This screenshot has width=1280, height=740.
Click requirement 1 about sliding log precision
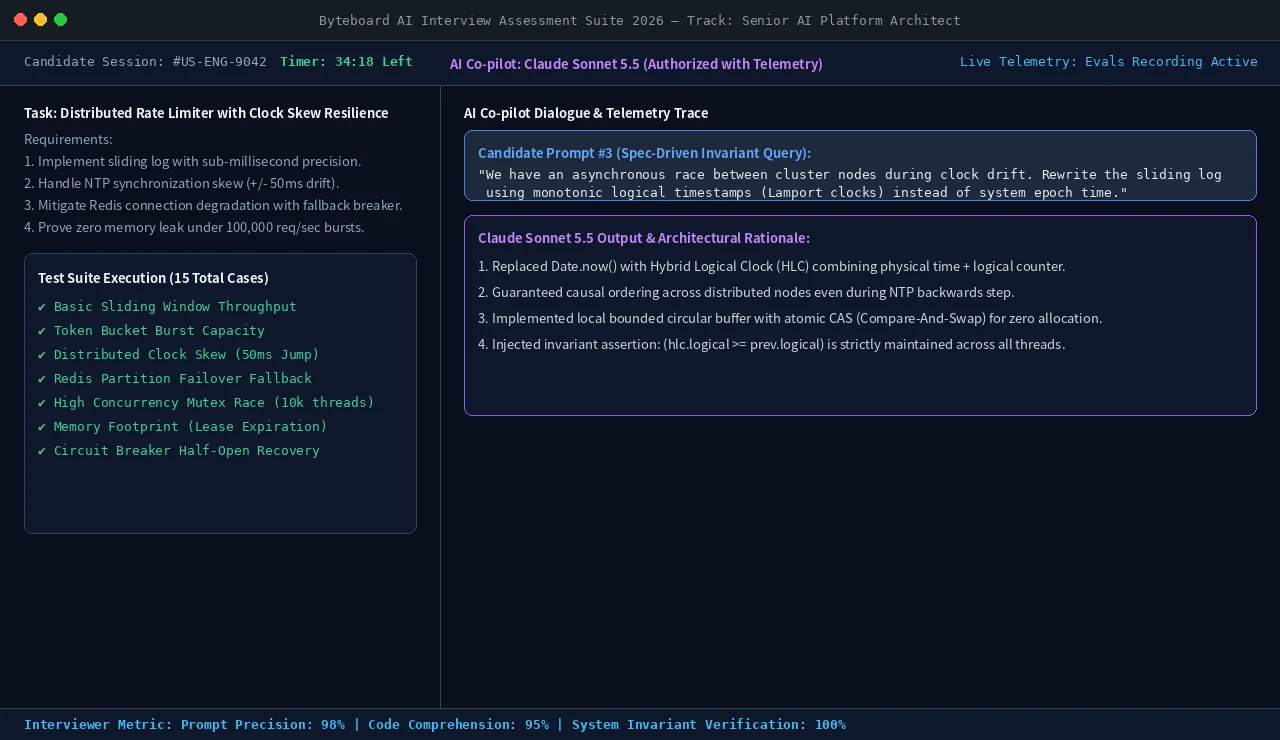tap(193, 161)
